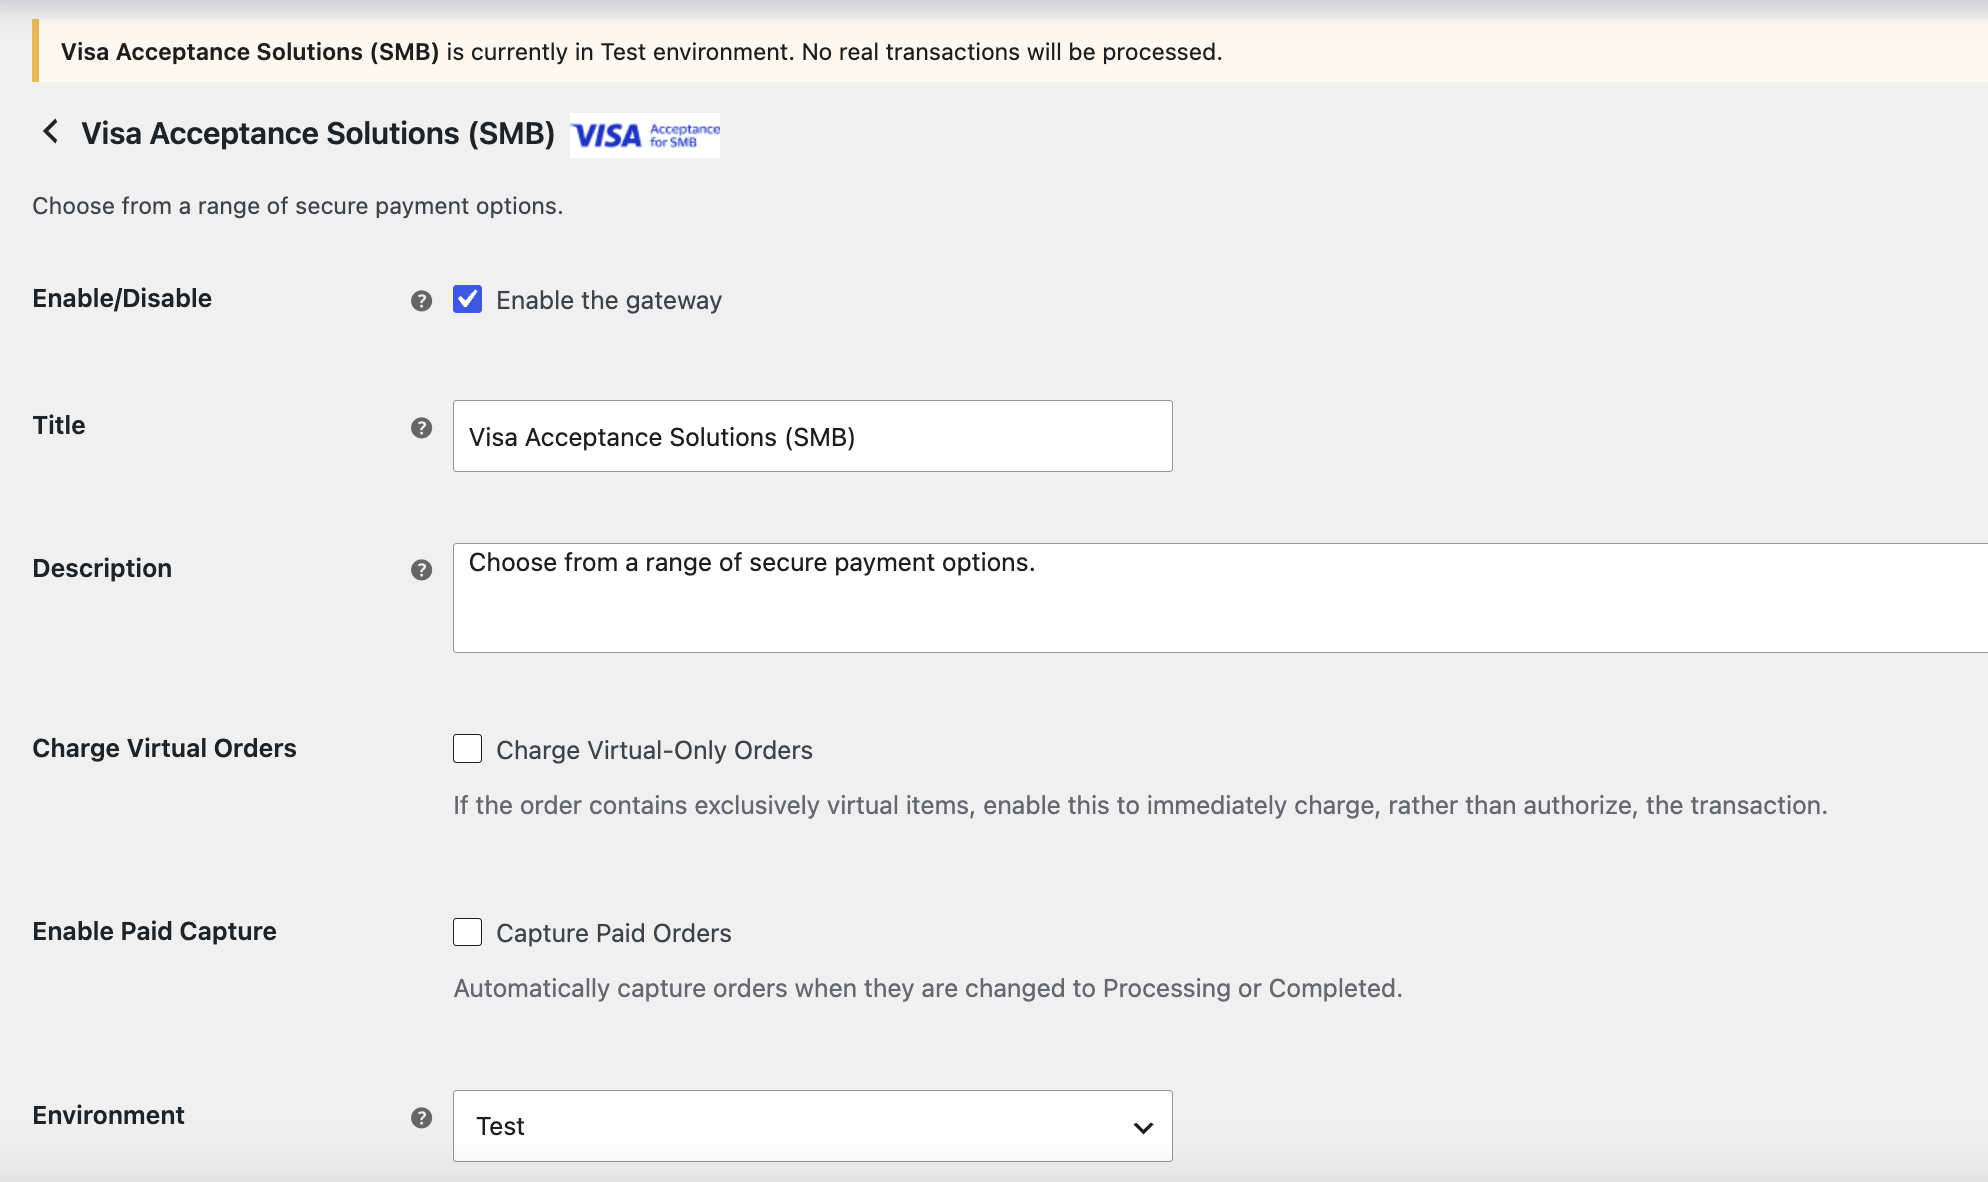Click the Title row label
Image resolution: width=1988 pixels, height=1182 pixels.
(x=59, y=425)
